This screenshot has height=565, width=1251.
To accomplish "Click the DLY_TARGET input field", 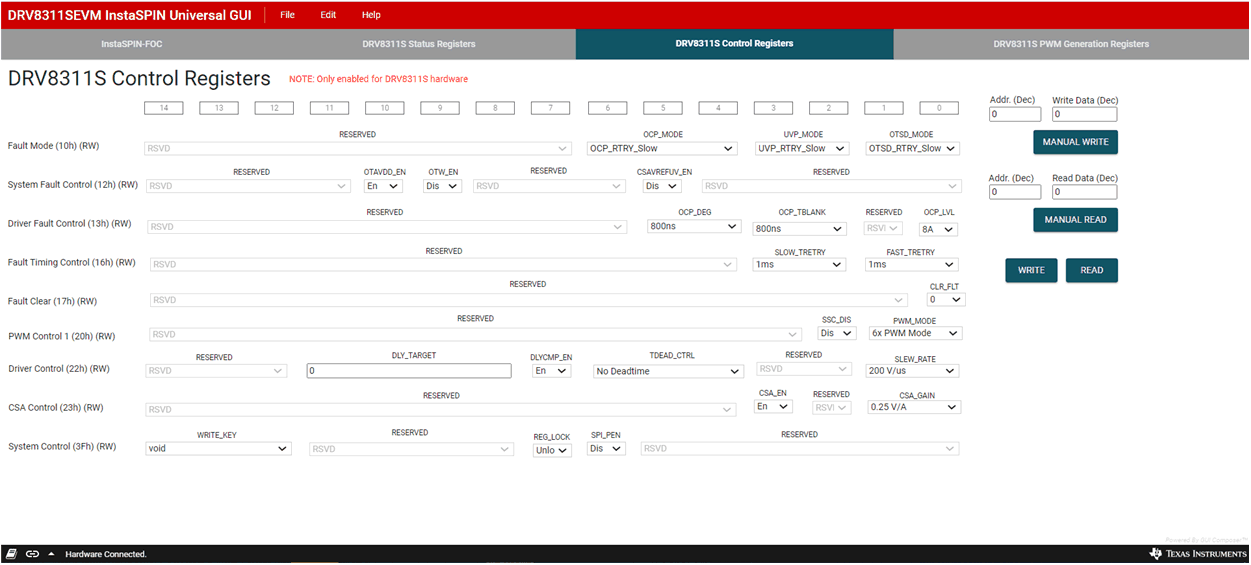I will click(408, 371).
